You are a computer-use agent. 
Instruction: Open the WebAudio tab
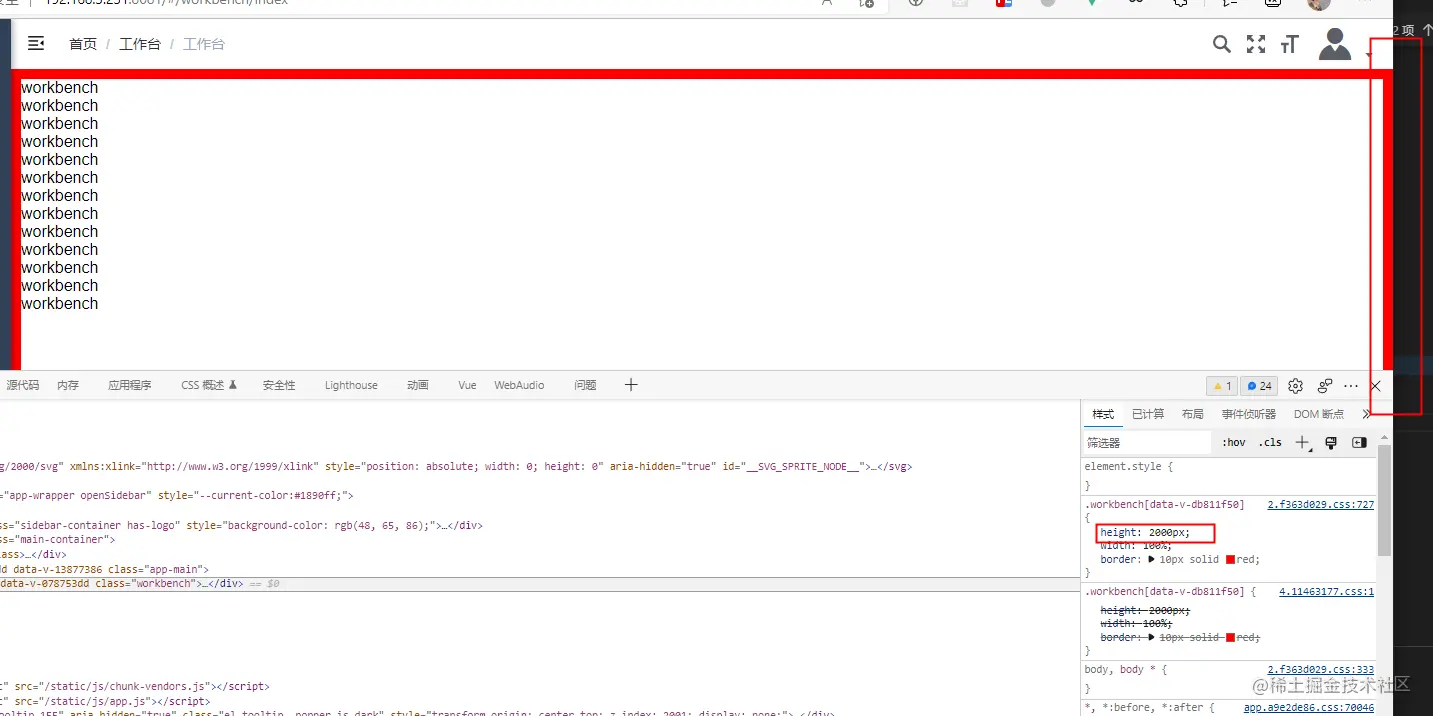tap(519, 385)
